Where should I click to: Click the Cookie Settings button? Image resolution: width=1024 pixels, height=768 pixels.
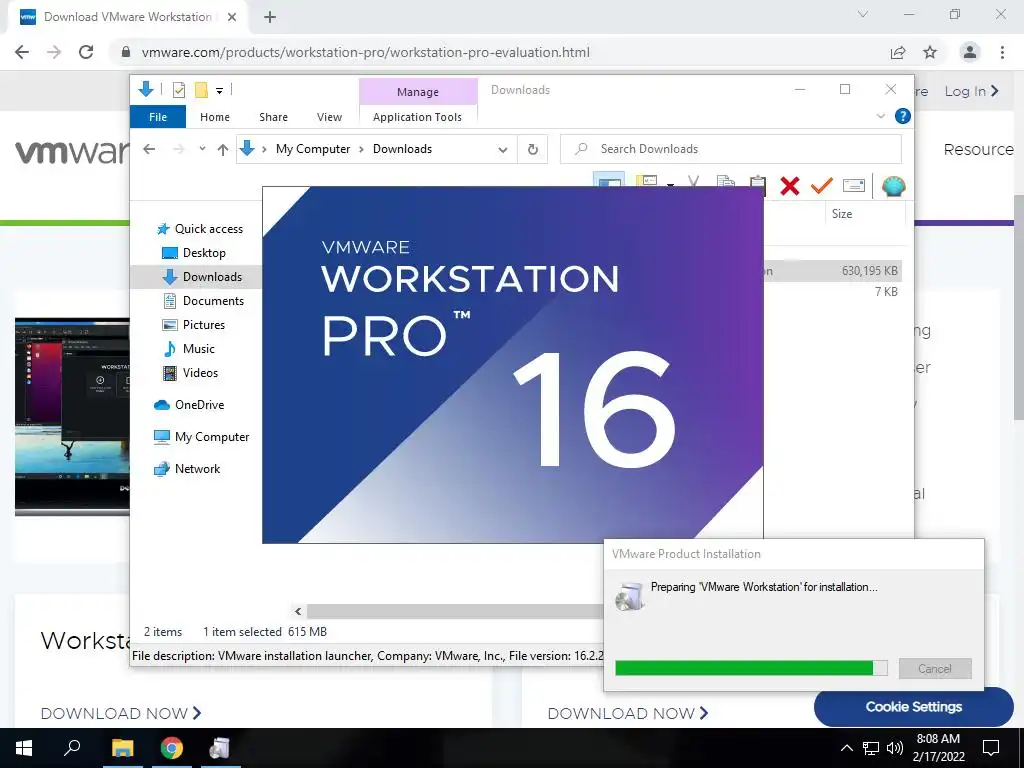(x=913, y=707)
